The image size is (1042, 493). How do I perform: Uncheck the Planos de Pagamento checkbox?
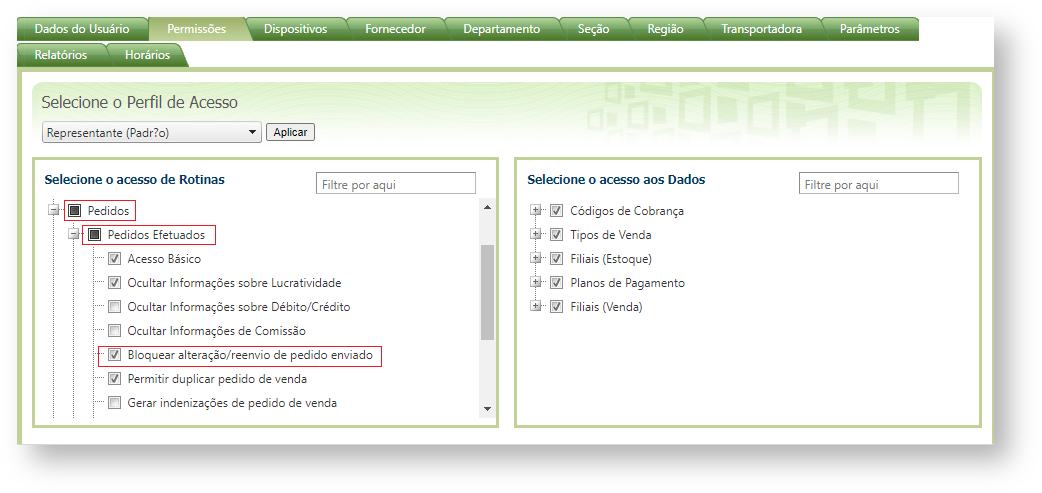(557, 282)
